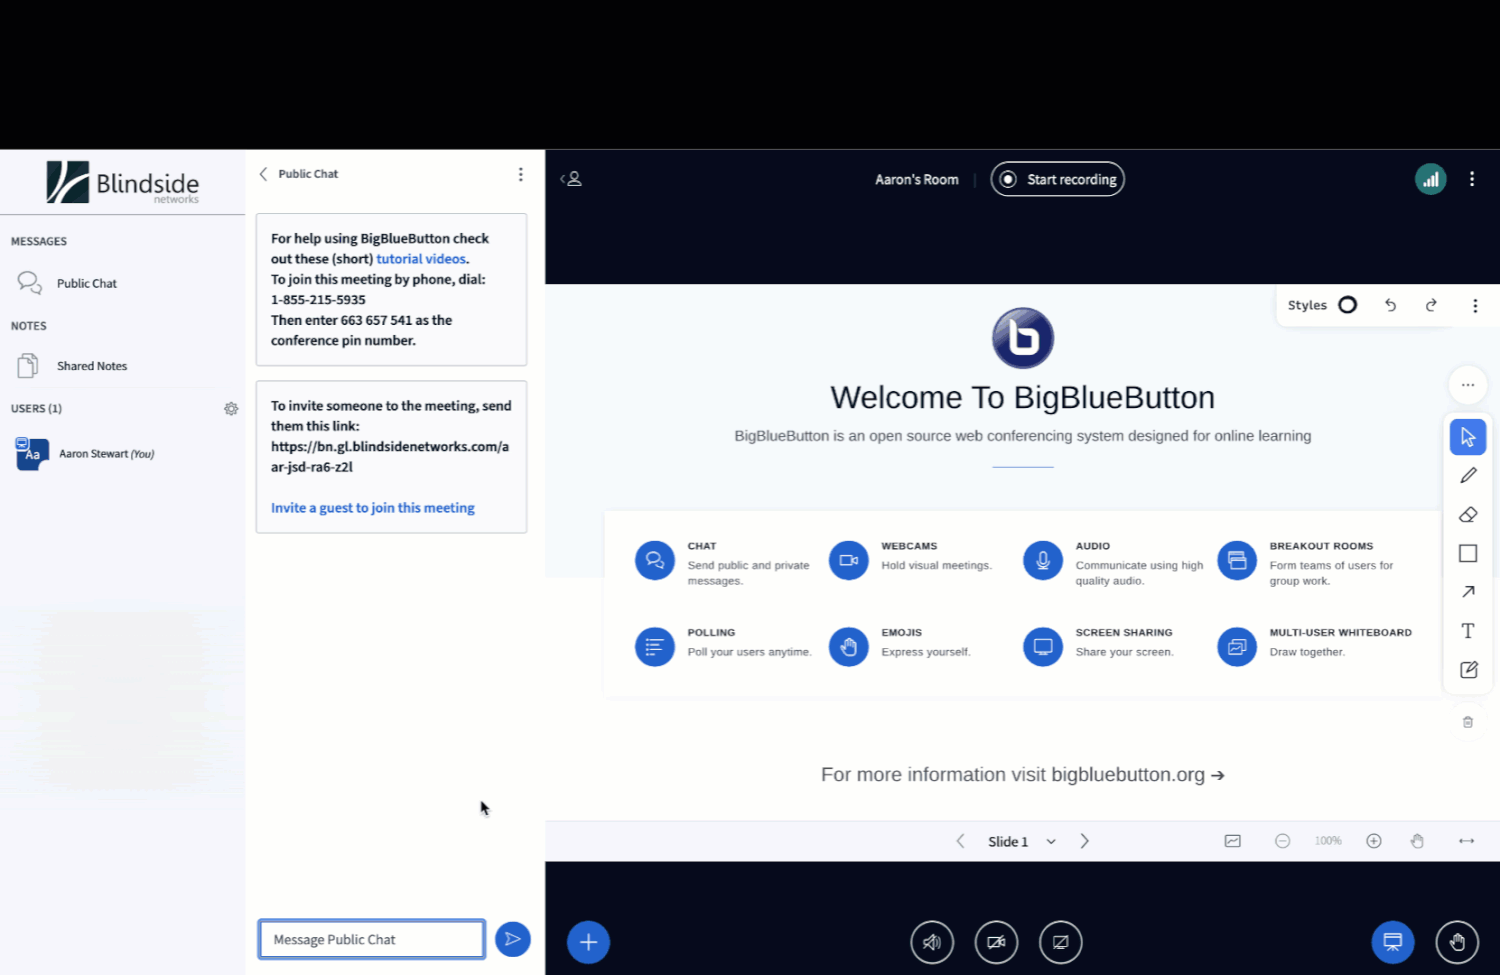Click the Emojis hand icon on slide
Viewport: 1500px width, 975px height.
[849, 647]
